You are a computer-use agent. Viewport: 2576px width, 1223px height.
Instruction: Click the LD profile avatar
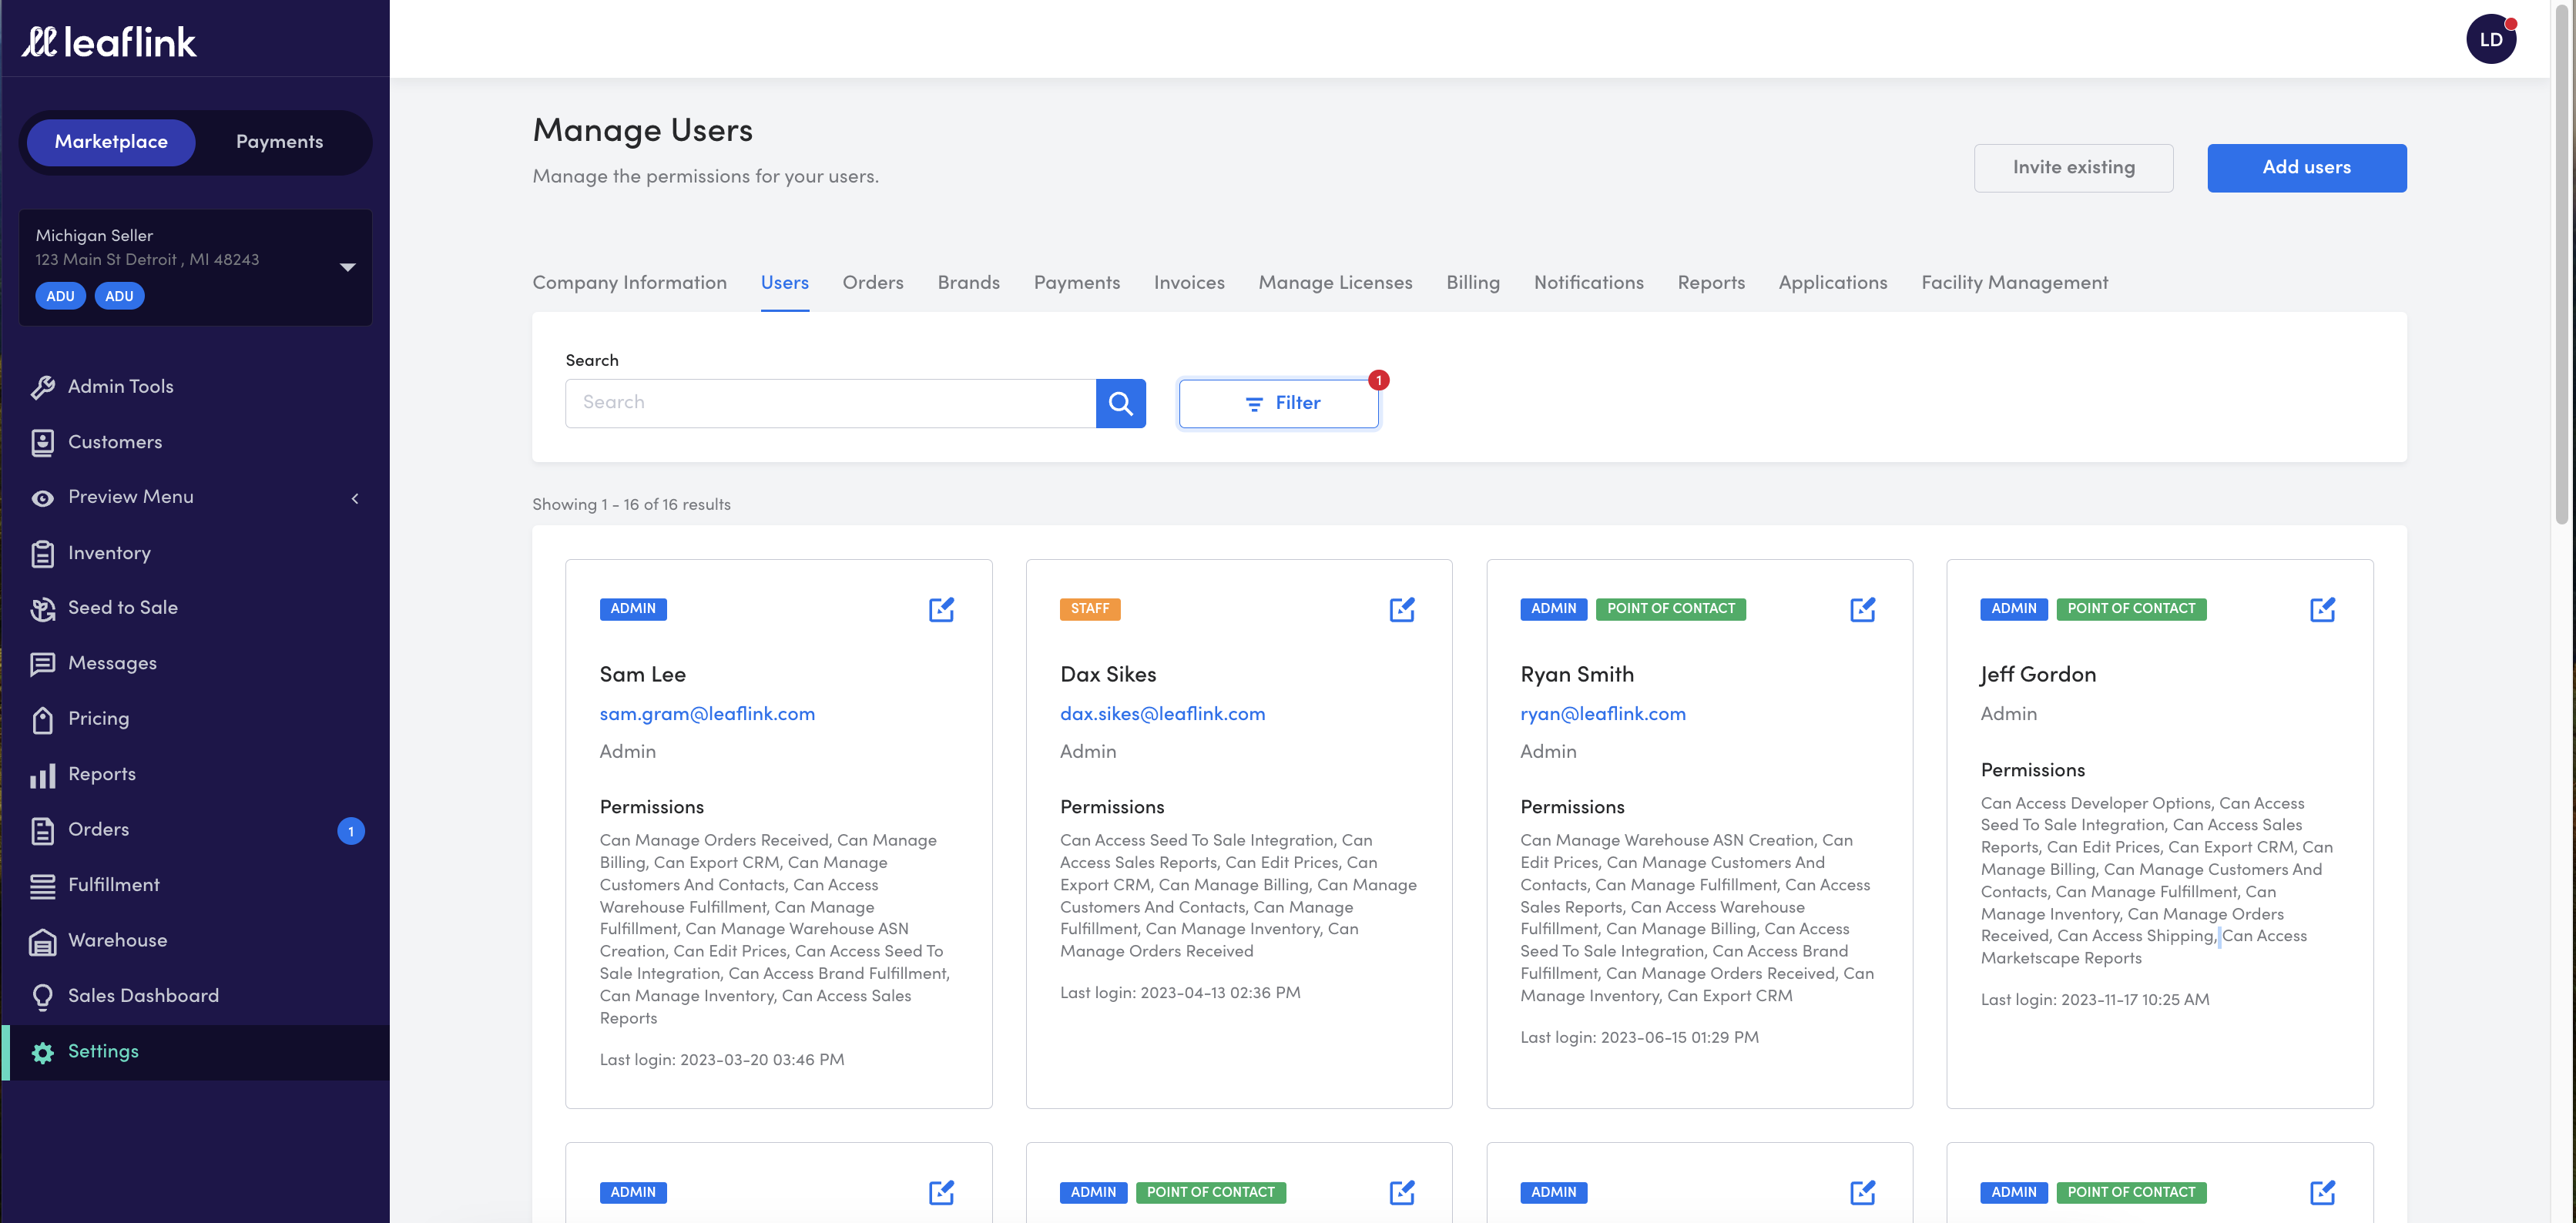[2491, 39]
